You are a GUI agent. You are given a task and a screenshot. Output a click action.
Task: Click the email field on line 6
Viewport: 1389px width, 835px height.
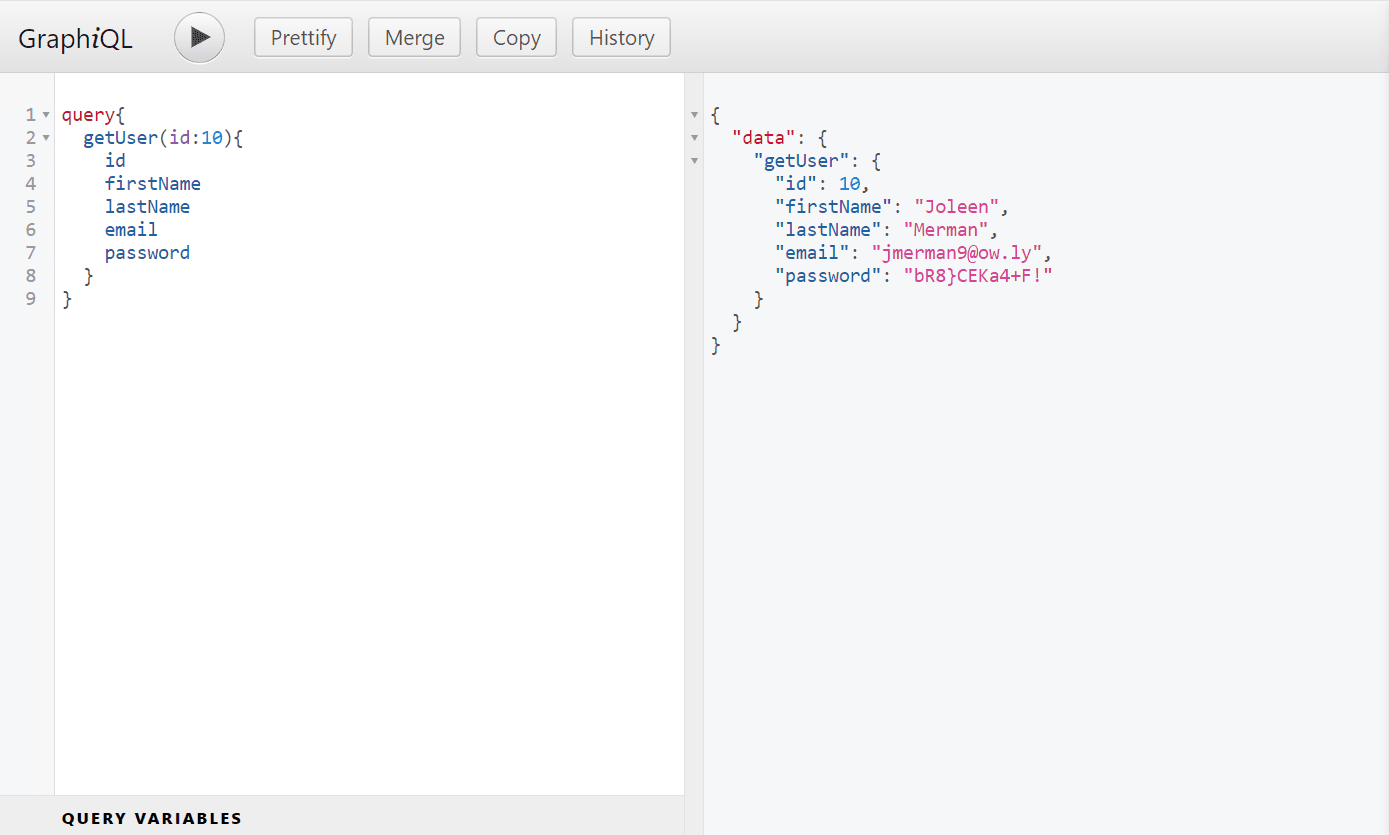pyautogui.click(x=130, y=229)
